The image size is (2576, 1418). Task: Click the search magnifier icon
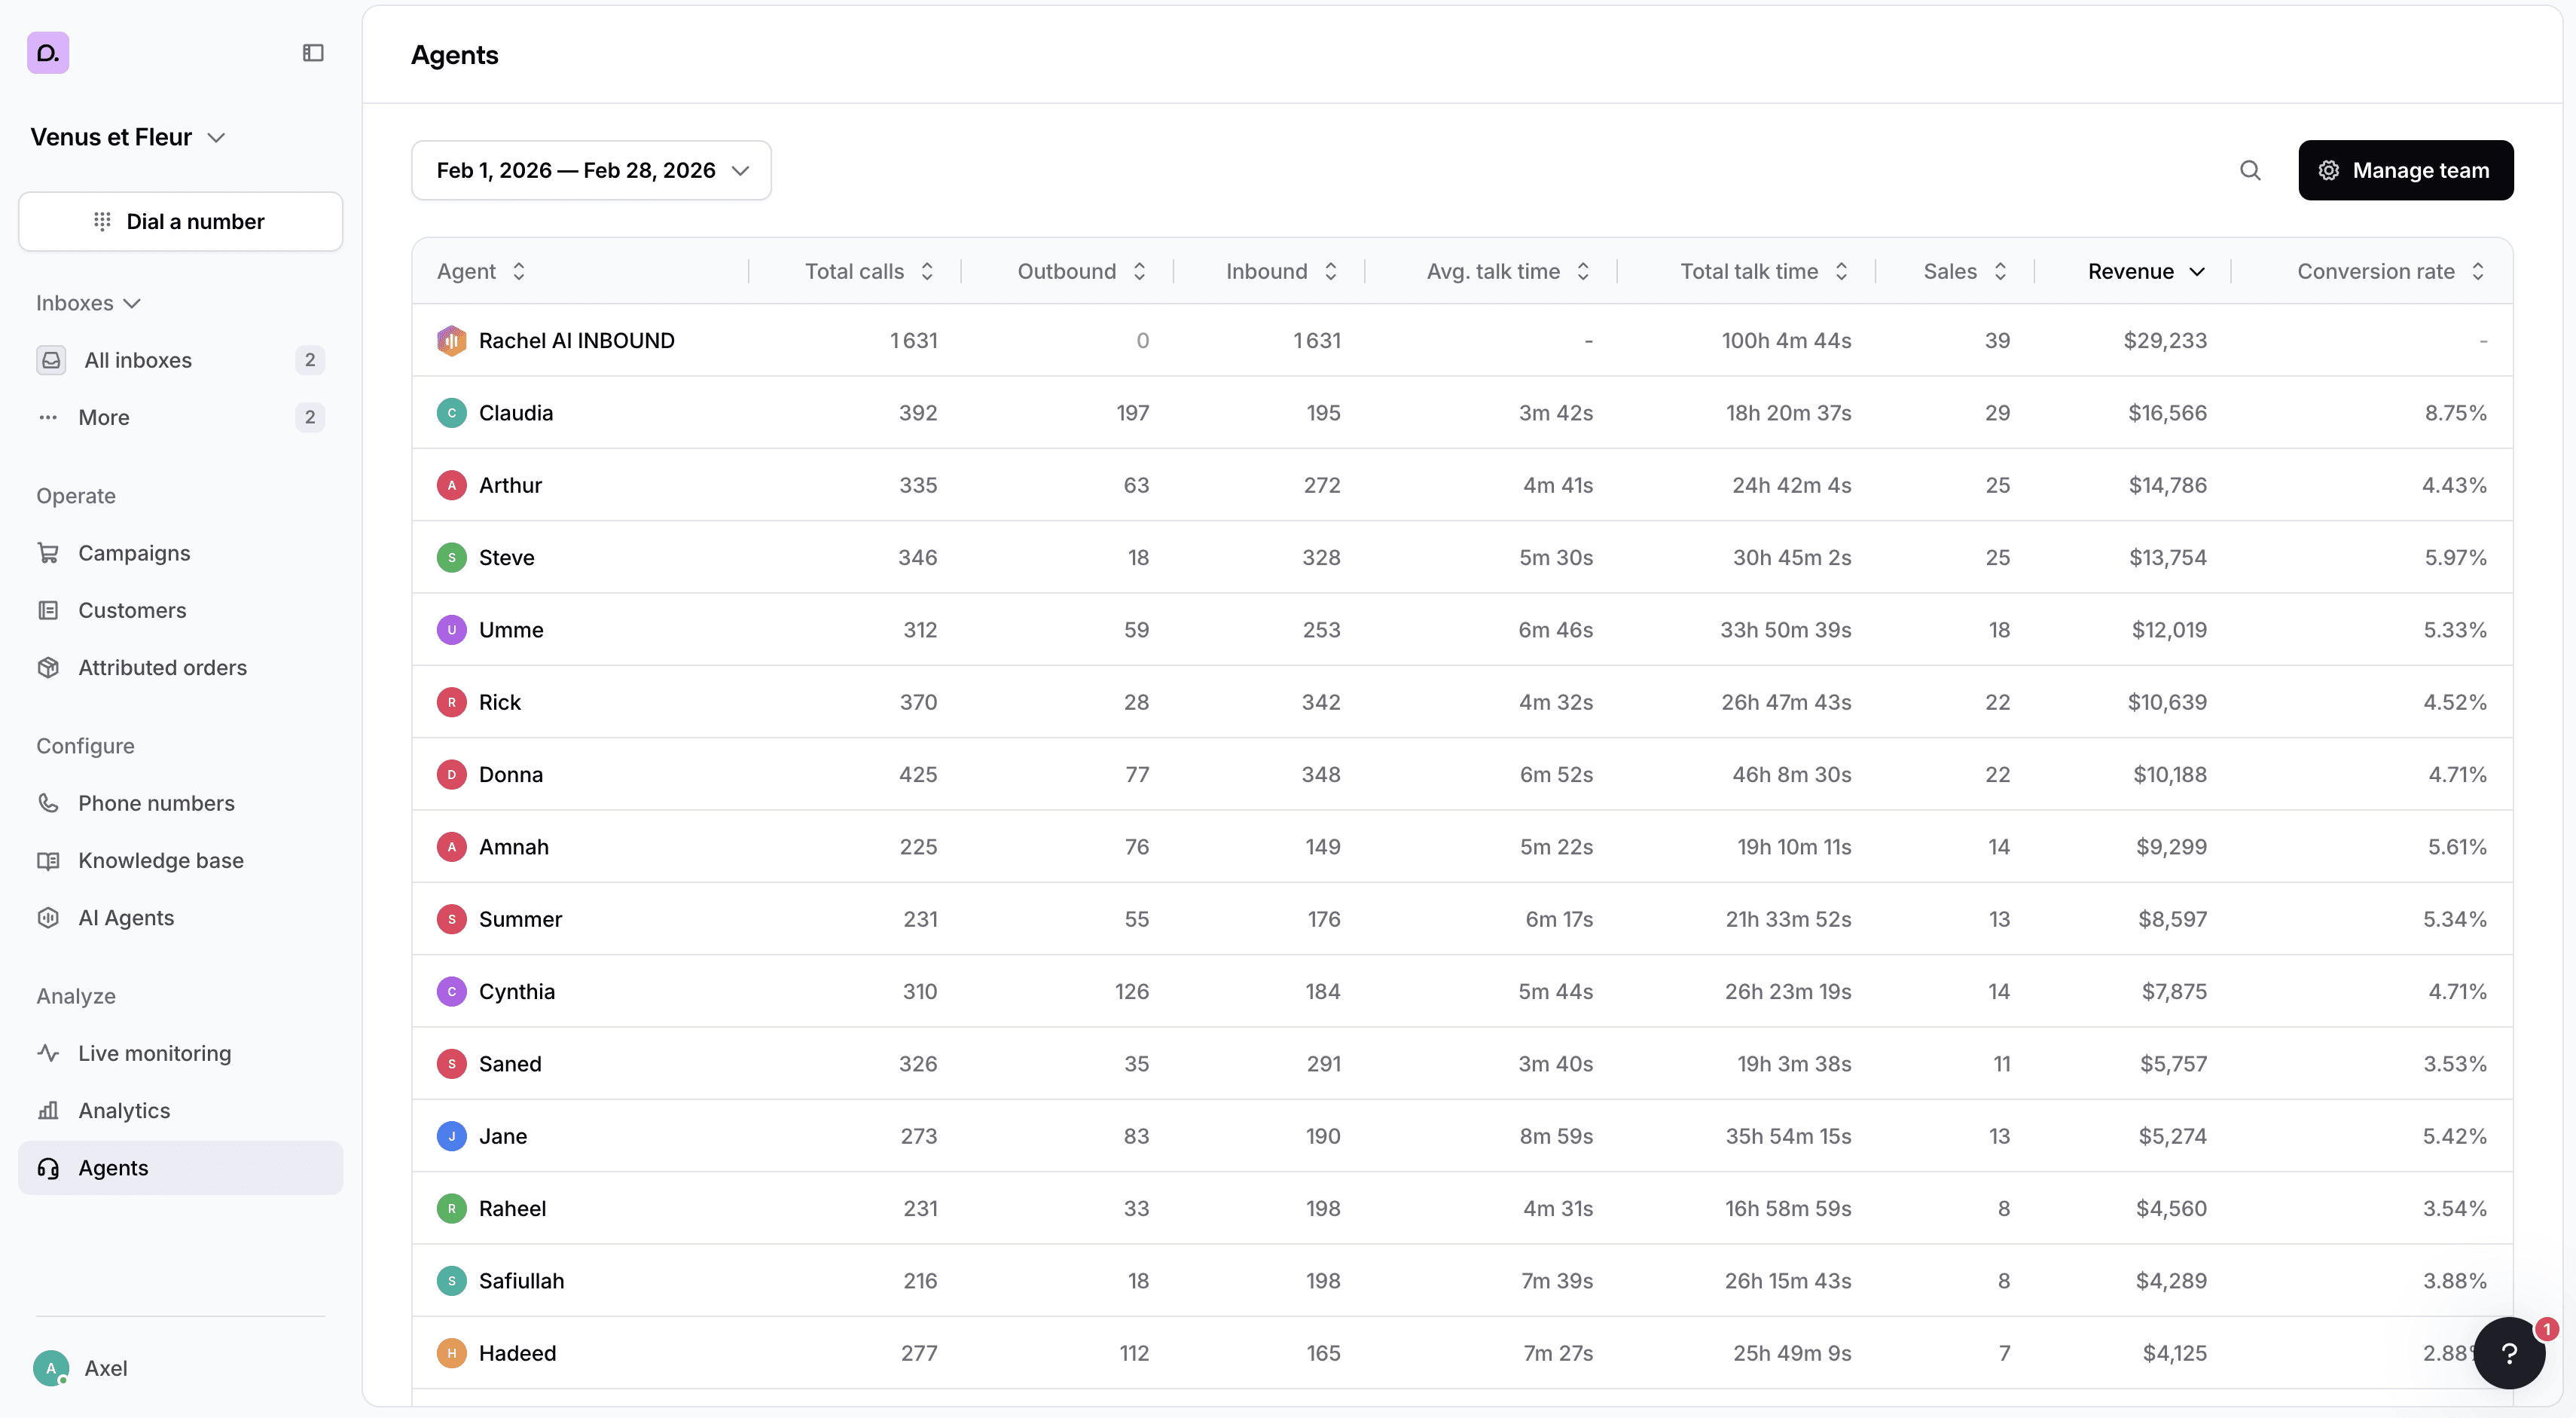tap(2250, 171)
